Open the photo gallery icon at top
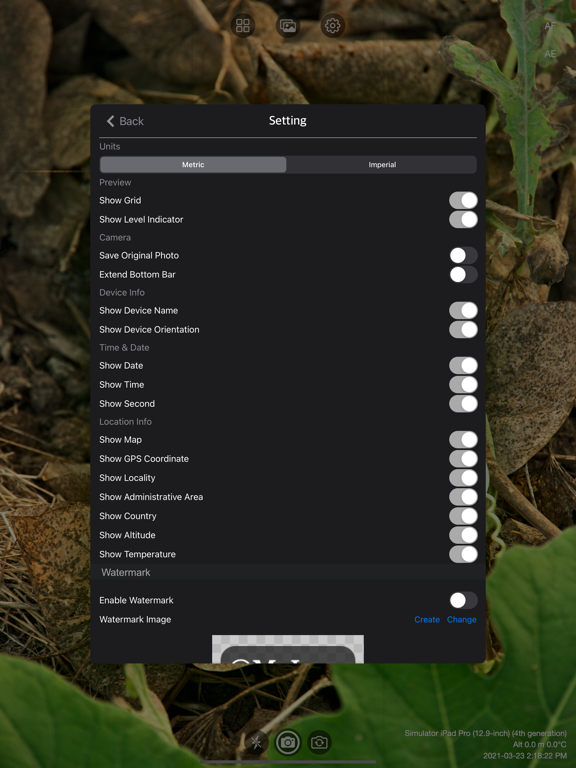Viewport: 576px width, 768px height. point(288,25)
